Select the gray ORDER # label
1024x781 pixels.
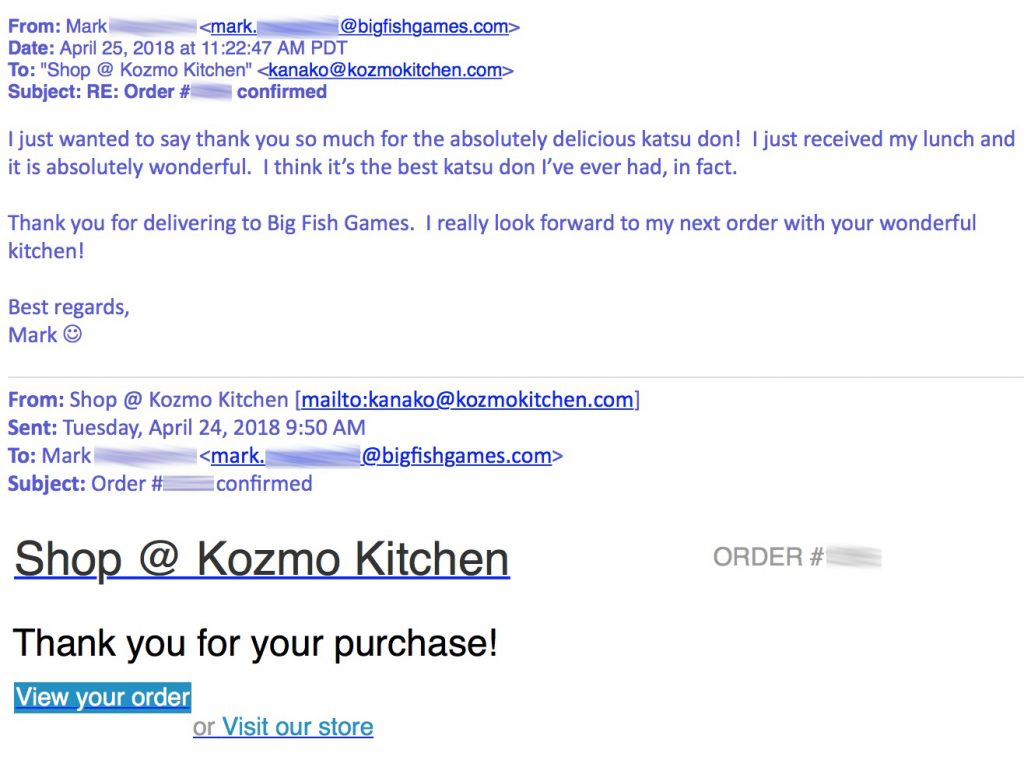point(768,557)
